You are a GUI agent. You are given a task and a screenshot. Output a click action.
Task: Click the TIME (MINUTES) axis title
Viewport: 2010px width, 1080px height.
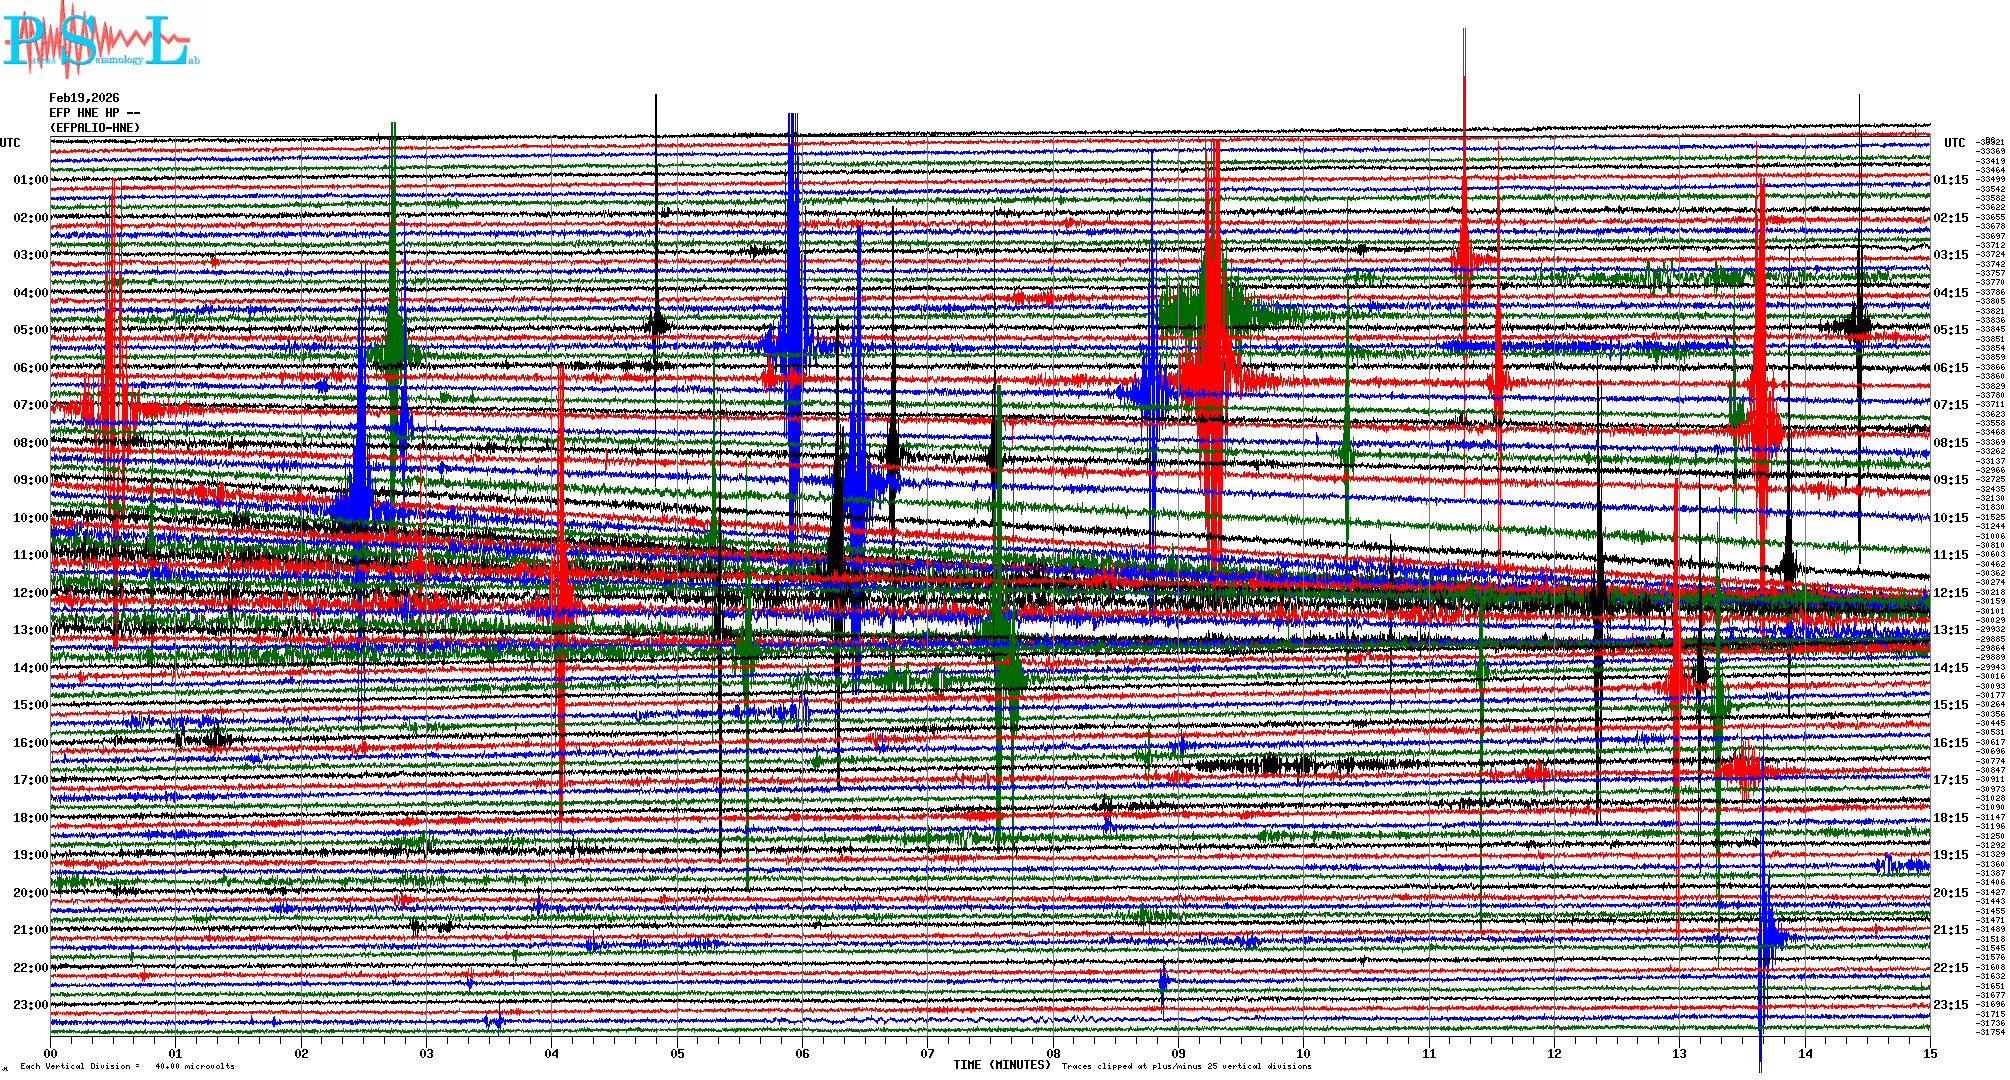pos(1001,1065)
